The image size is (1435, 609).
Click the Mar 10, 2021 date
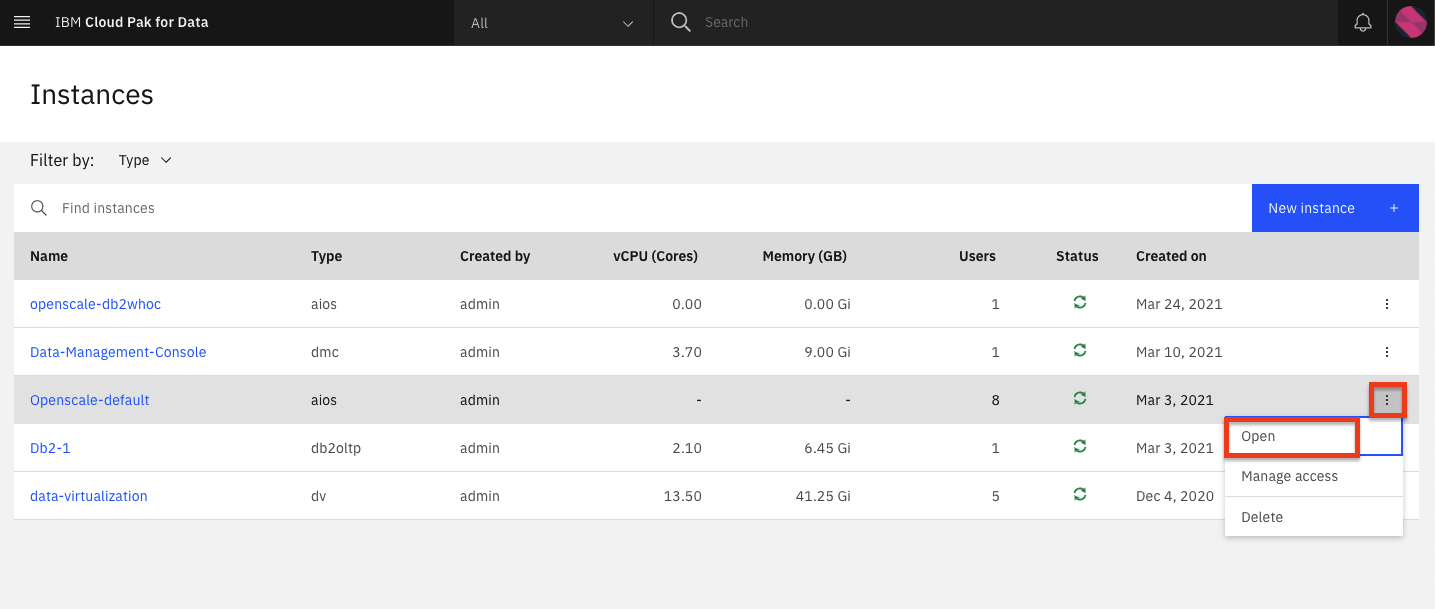(x=1179, y=352)
